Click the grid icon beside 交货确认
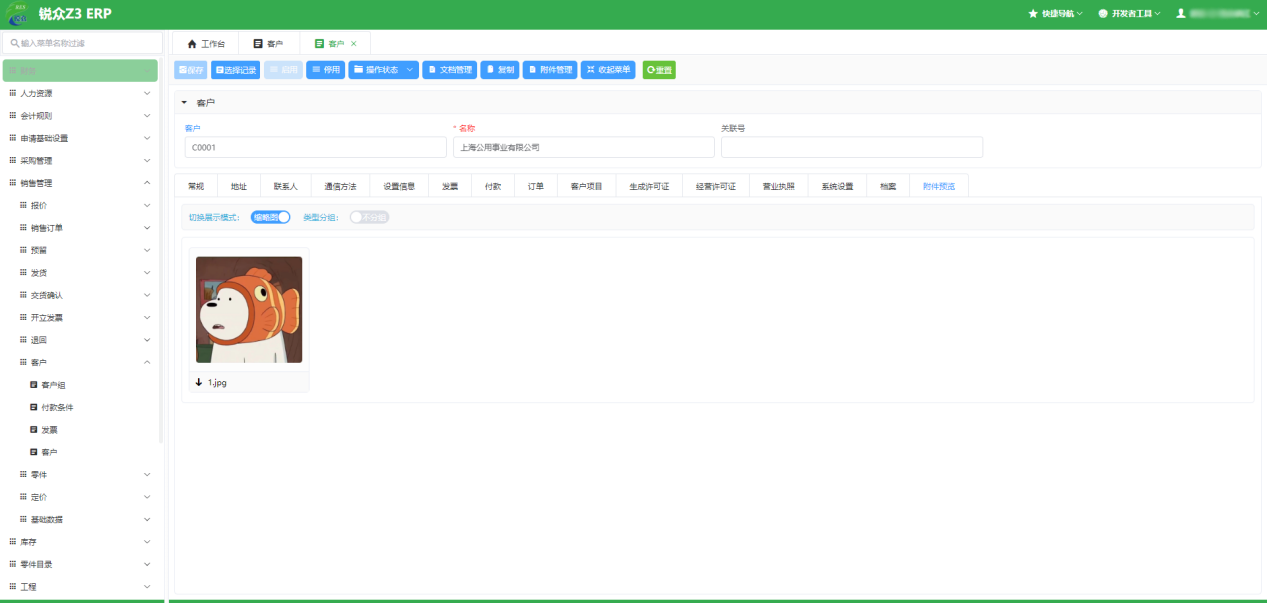Viewport: 1267px width, 603px height. click(23, 295)
